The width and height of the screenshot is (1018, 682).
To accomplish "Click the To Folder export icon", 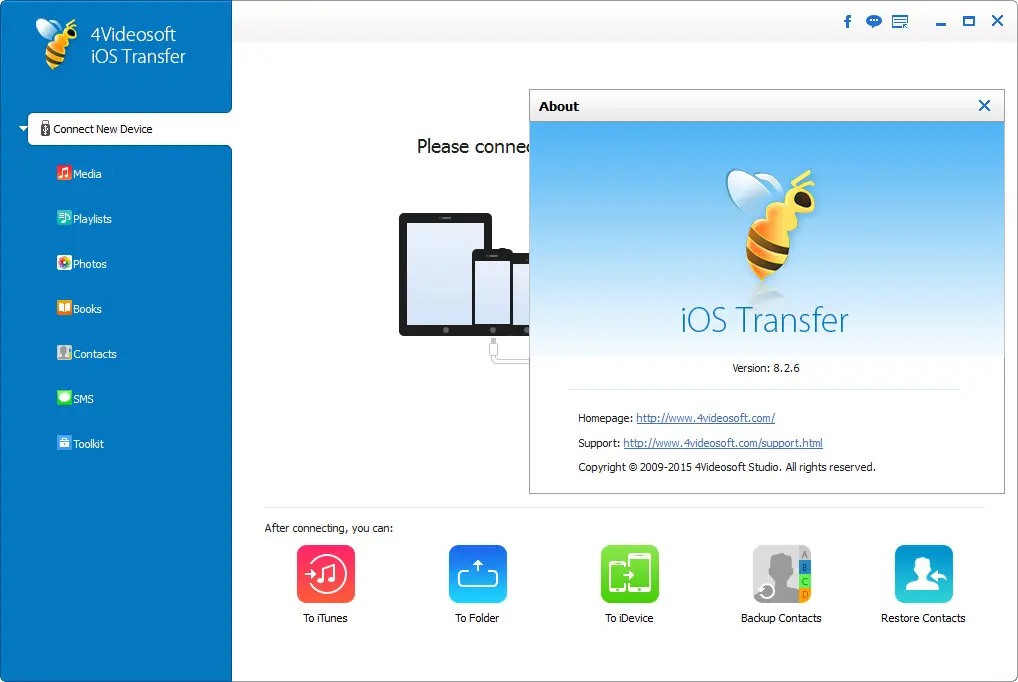I will (x=478, y=574).
